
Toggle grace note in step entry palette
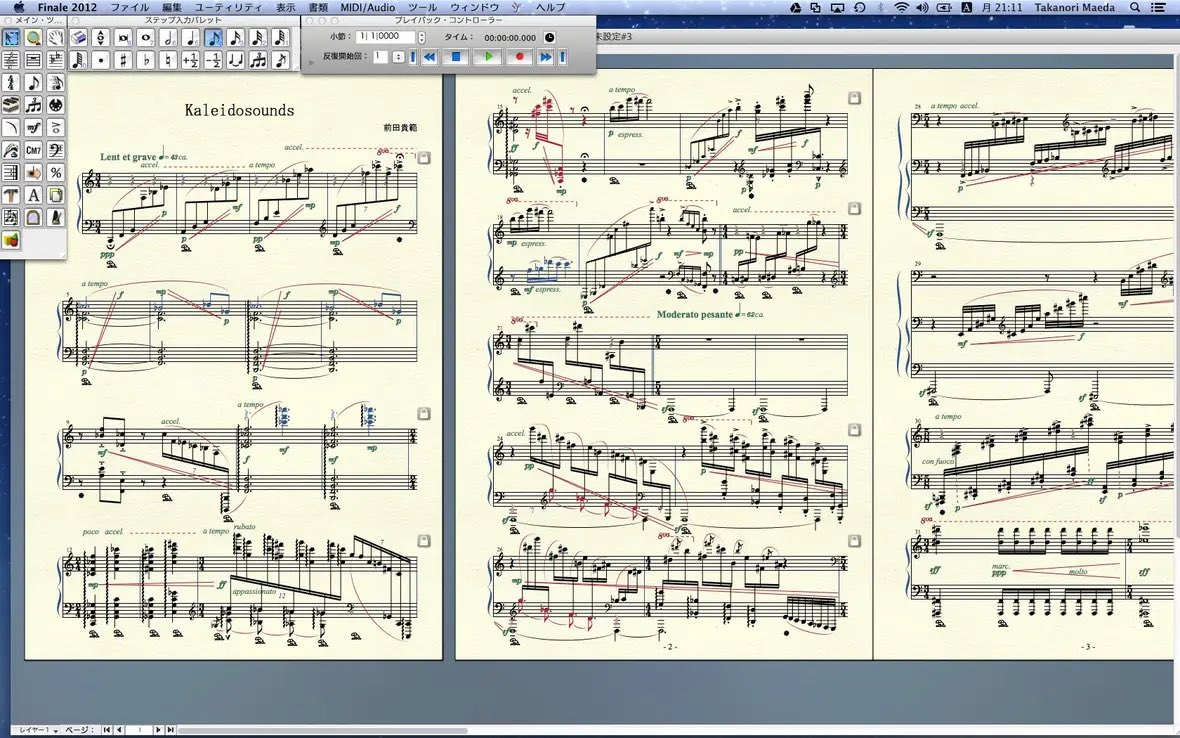(x=281, y=60)
